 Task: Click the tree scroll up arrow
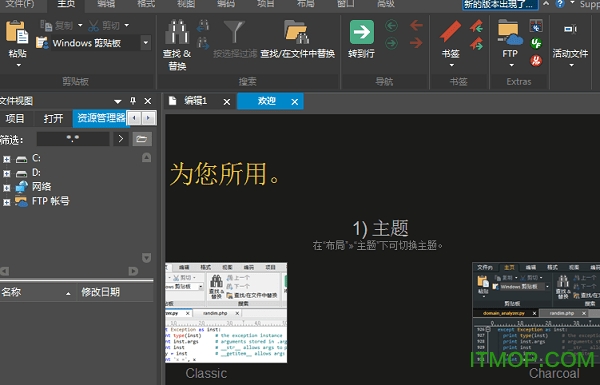coord(146,157)
